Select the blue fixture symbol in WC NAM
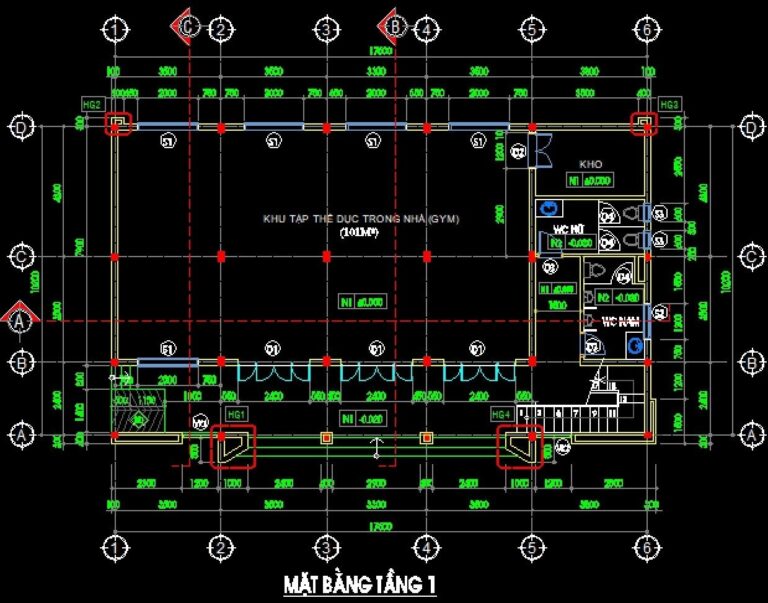768x603 pixels. (x=633, y=344)
